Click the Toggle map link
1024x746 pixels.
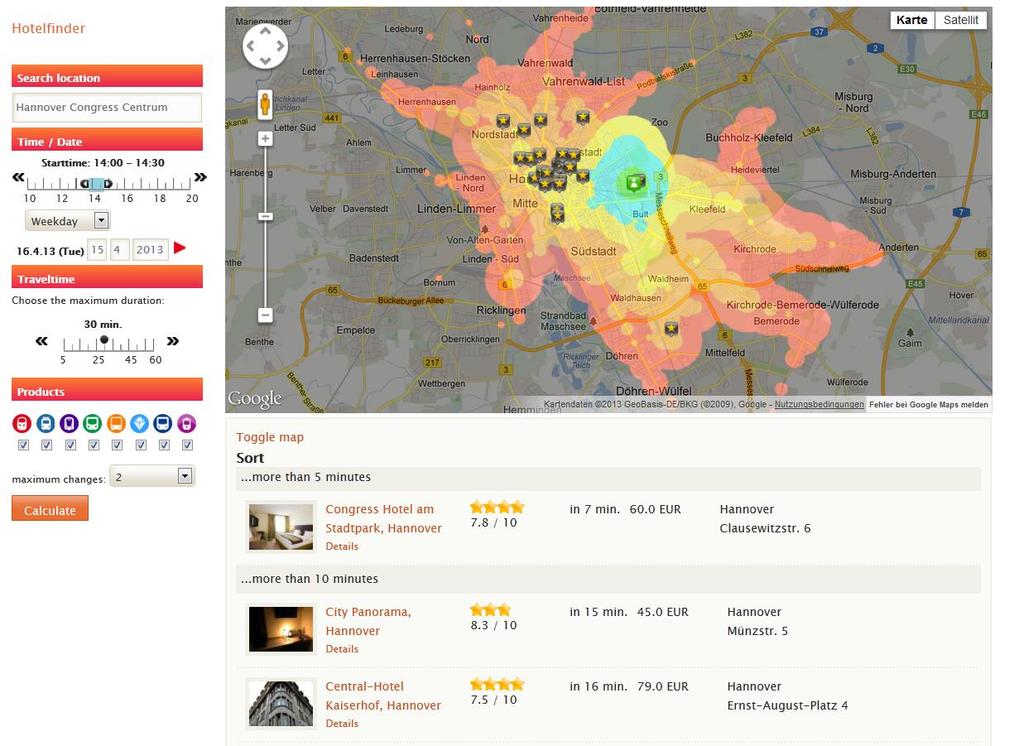(270, 437)
